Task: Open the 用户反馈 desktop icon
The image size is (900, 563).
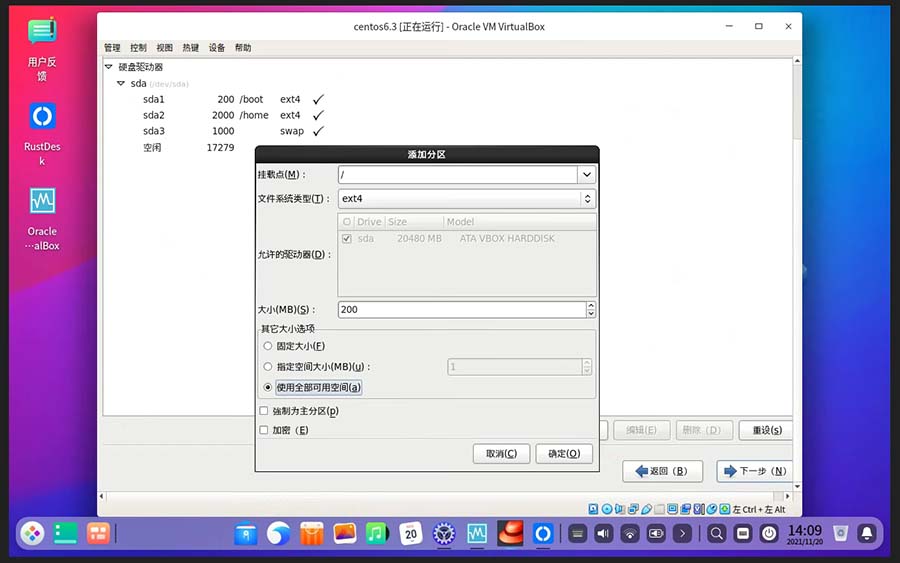Action: click(42, 32)
